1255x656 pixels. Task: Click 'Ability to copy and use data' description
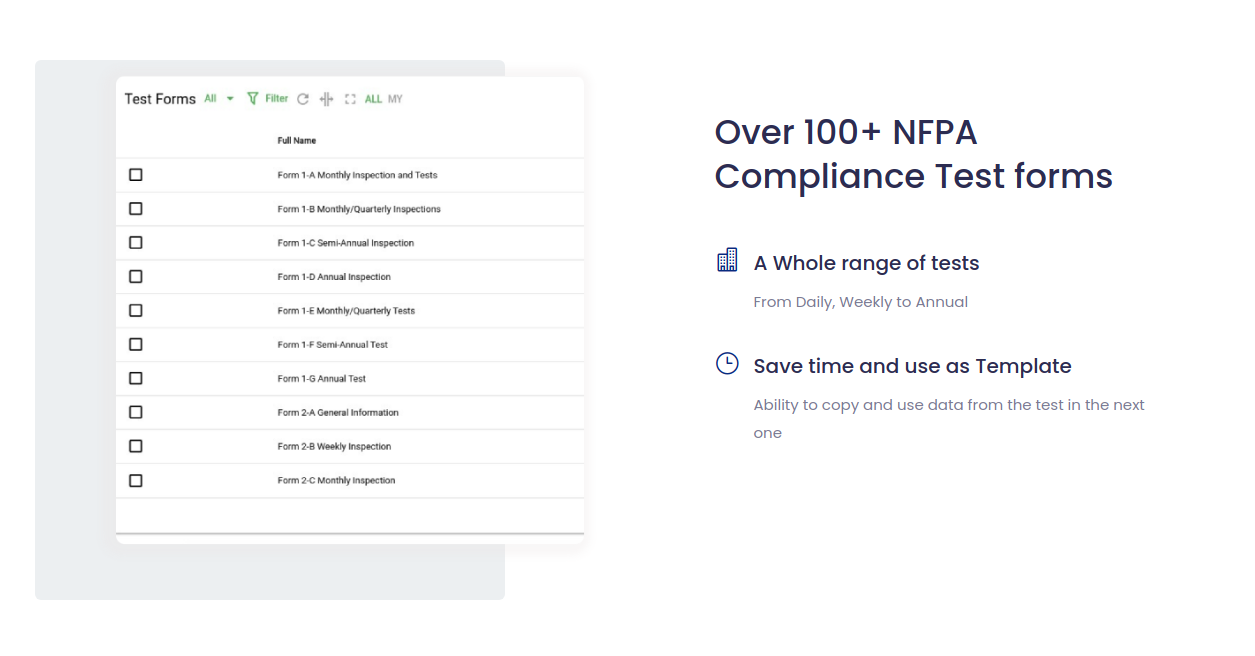point(949,419)
